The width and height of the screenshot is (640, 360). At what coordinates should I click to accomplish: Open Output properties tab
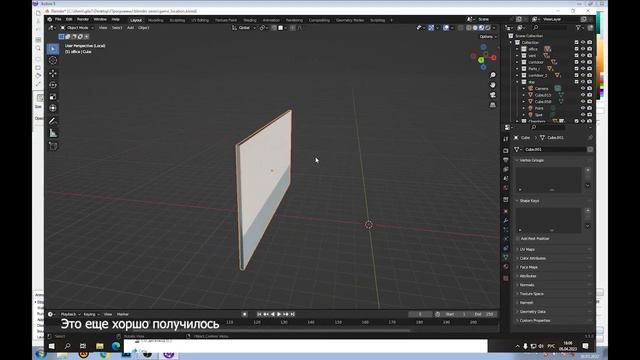[506, 160]
